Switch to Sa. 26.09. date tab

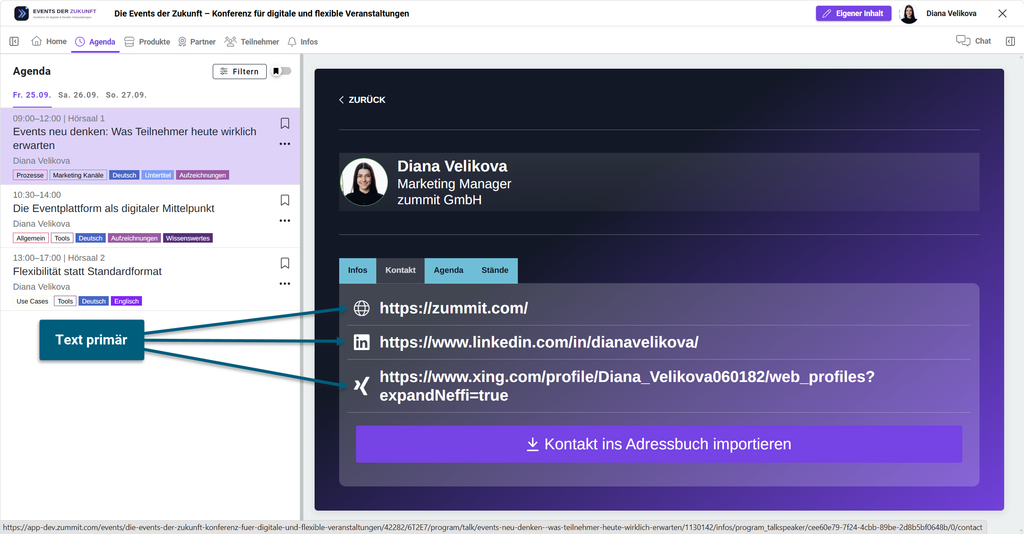point(78,95)
